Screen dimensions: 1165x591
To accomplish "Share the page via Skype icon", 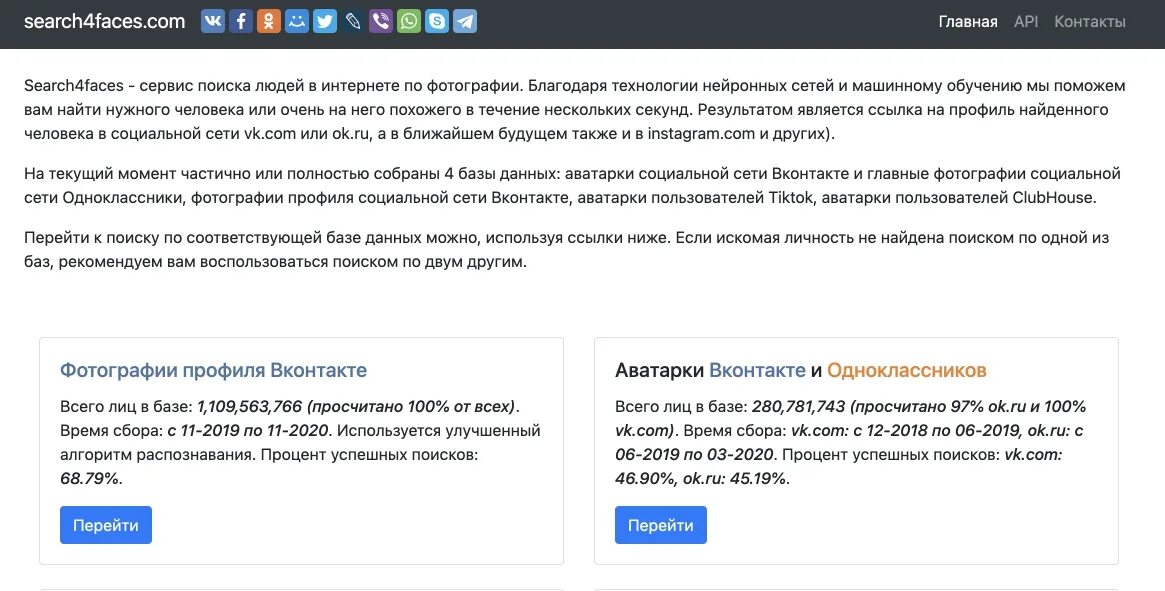I will point(437,21).
